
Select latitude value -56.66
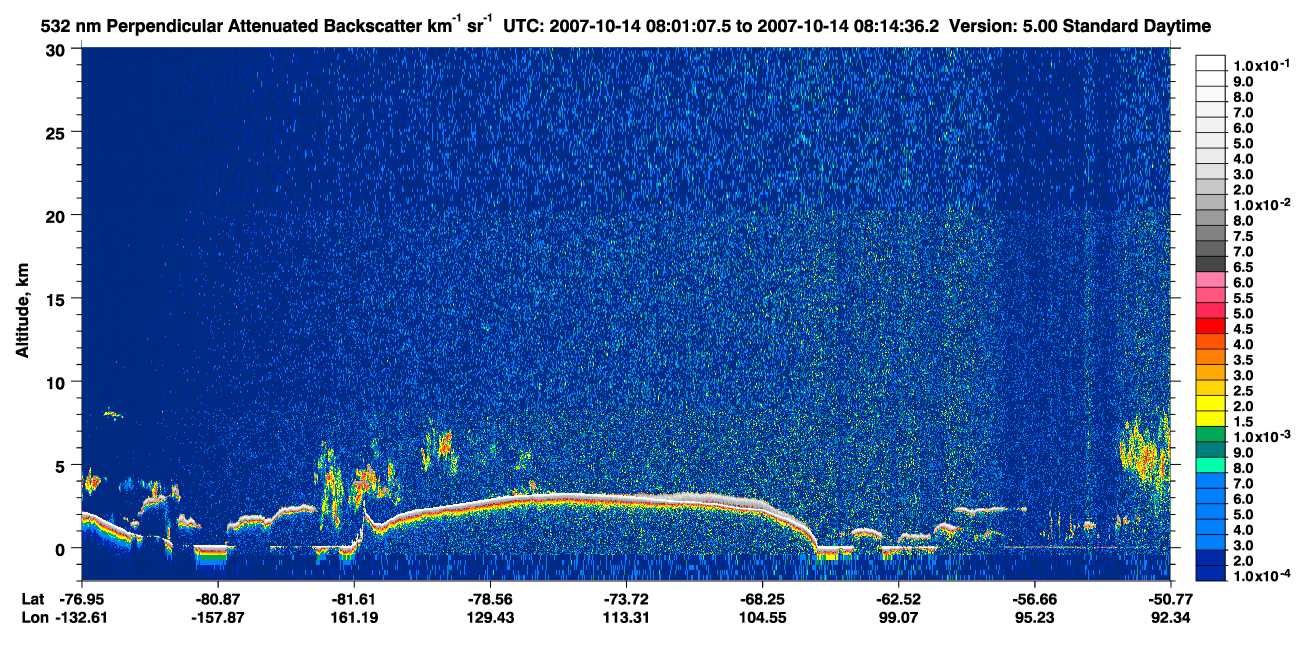[1034, 598]
